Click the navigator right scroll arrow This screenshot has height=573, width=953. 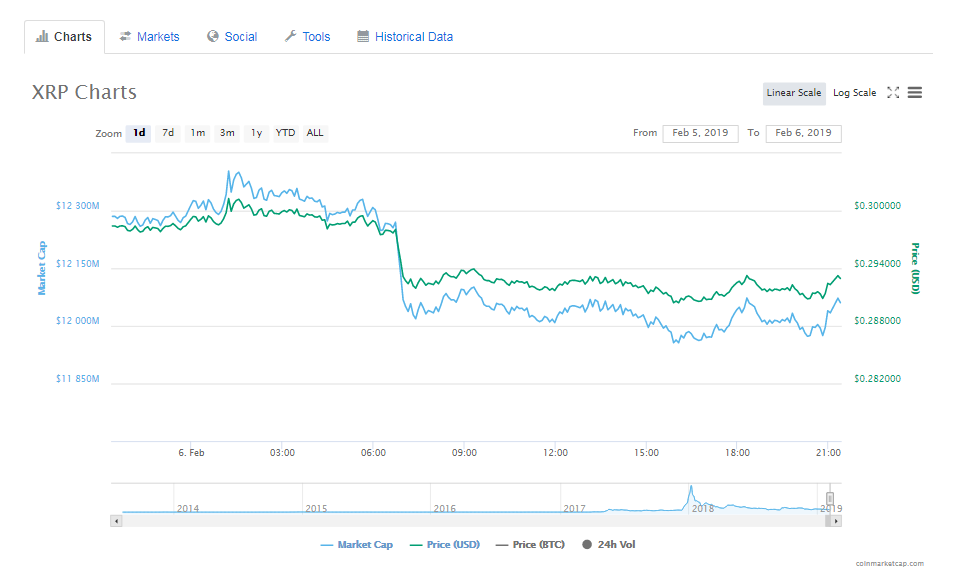click(836, 521)
